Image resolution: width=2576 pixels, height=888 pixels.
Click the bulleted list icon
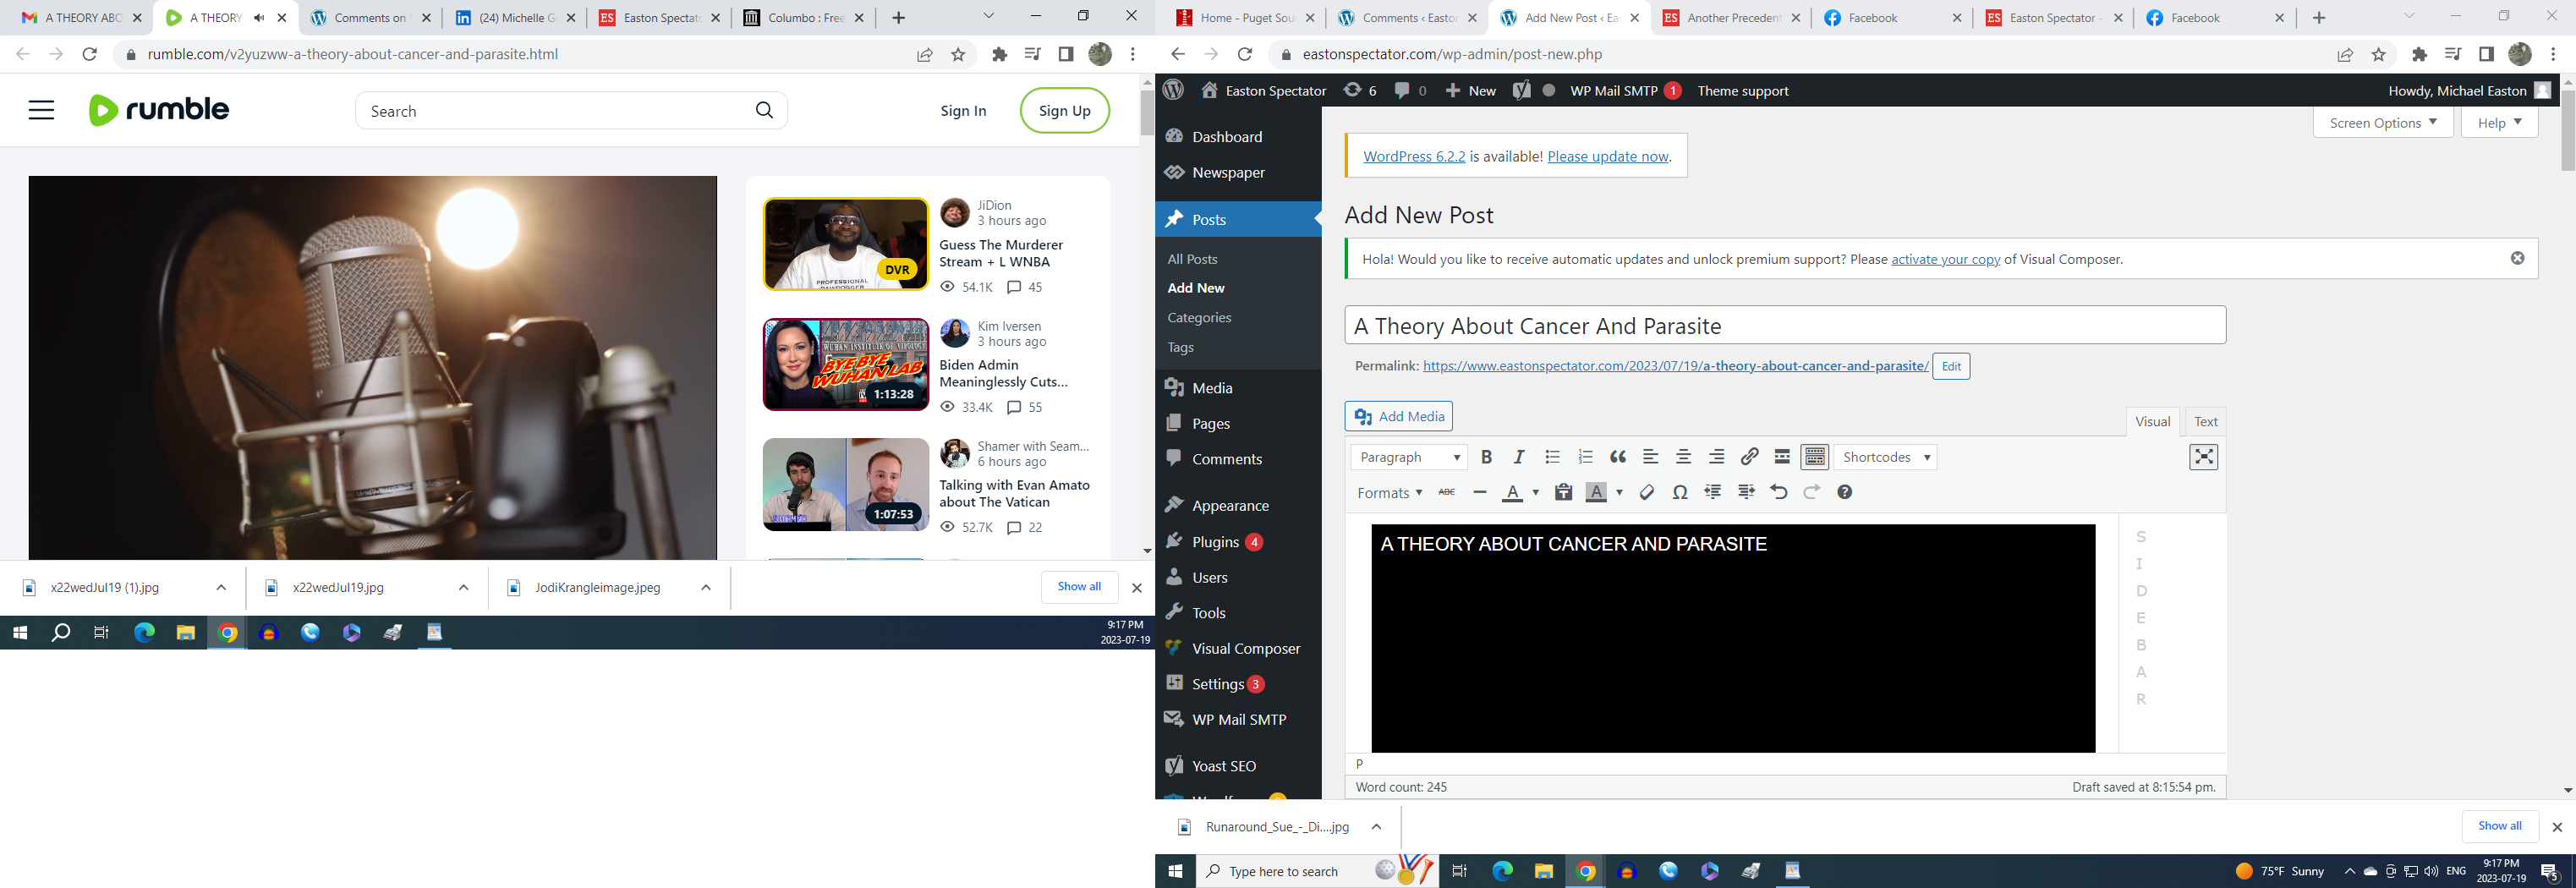[x=1552, y=457]
